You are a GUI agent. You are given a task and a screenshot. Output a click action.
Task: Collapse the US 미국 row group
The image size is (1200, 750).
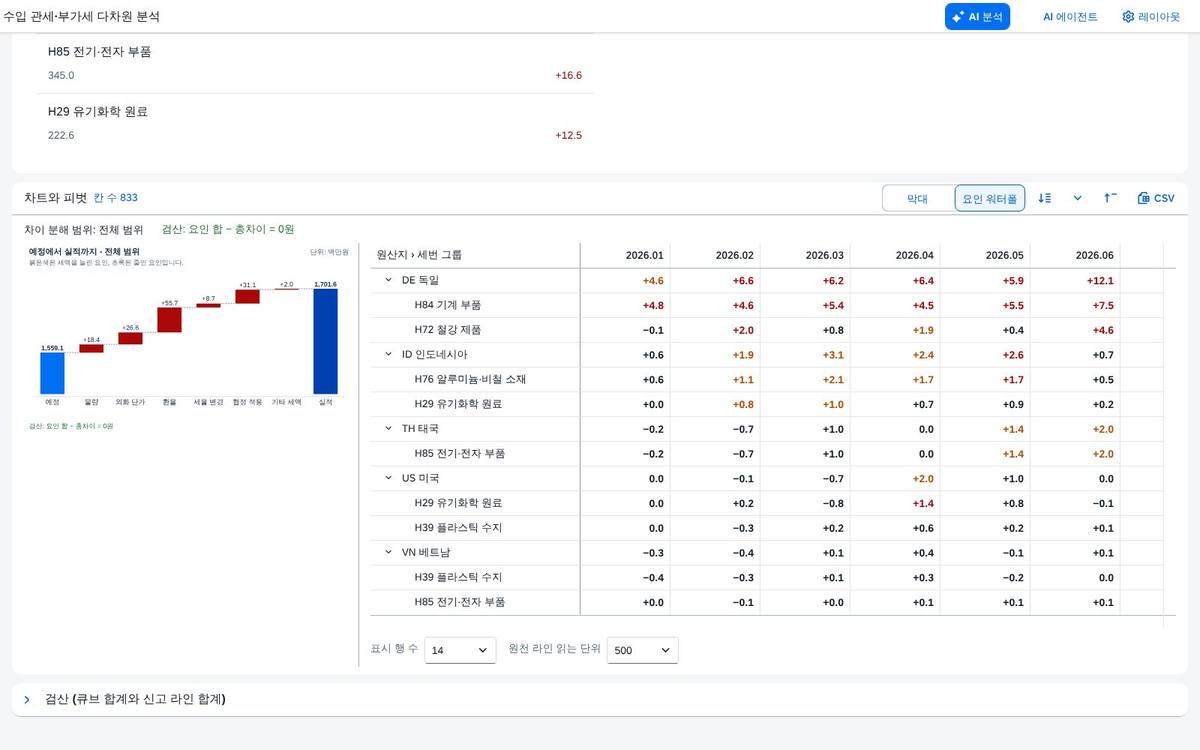pyautogui.click(x=388, y=478)
